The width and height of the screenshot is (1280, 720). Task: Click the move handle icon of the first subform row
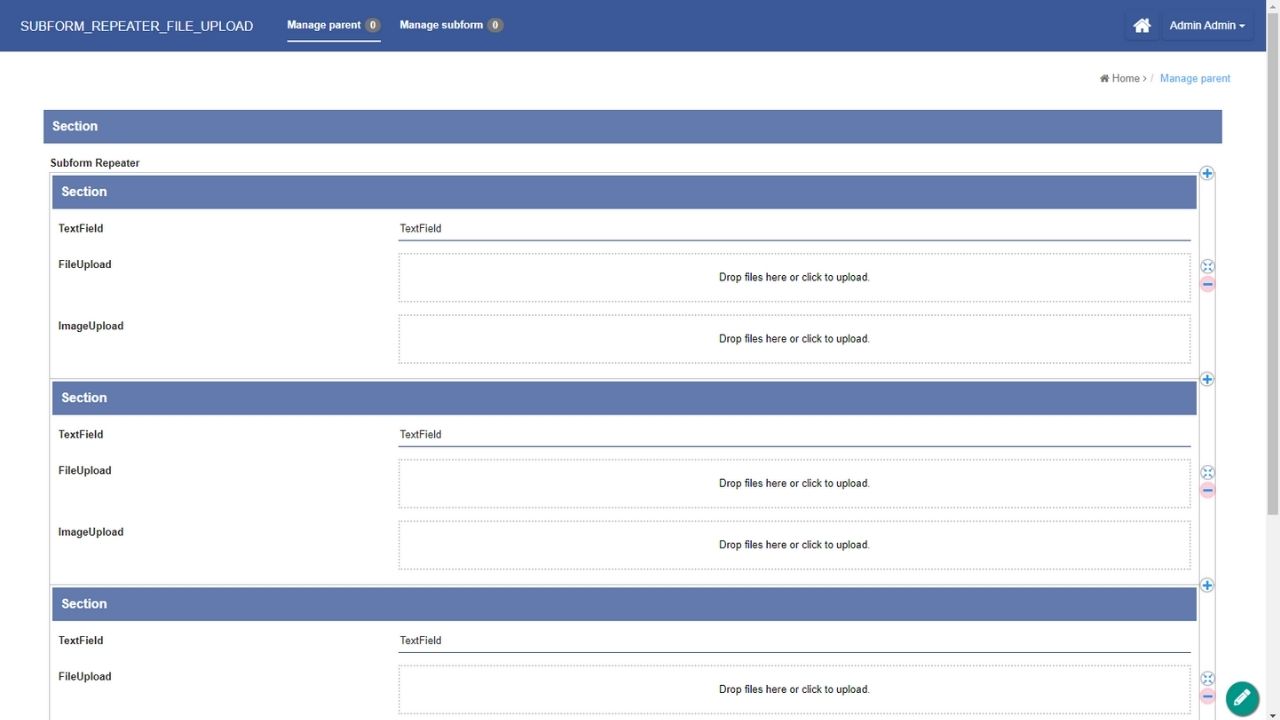[1207, 267]
